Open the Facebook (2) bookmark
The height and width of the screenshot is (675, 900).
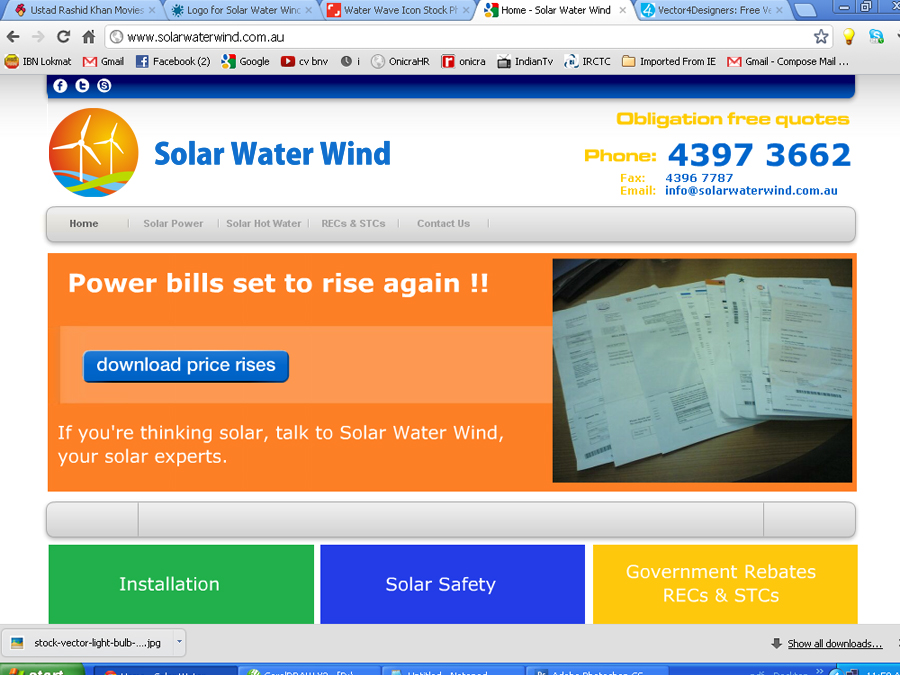pos(173,61)
